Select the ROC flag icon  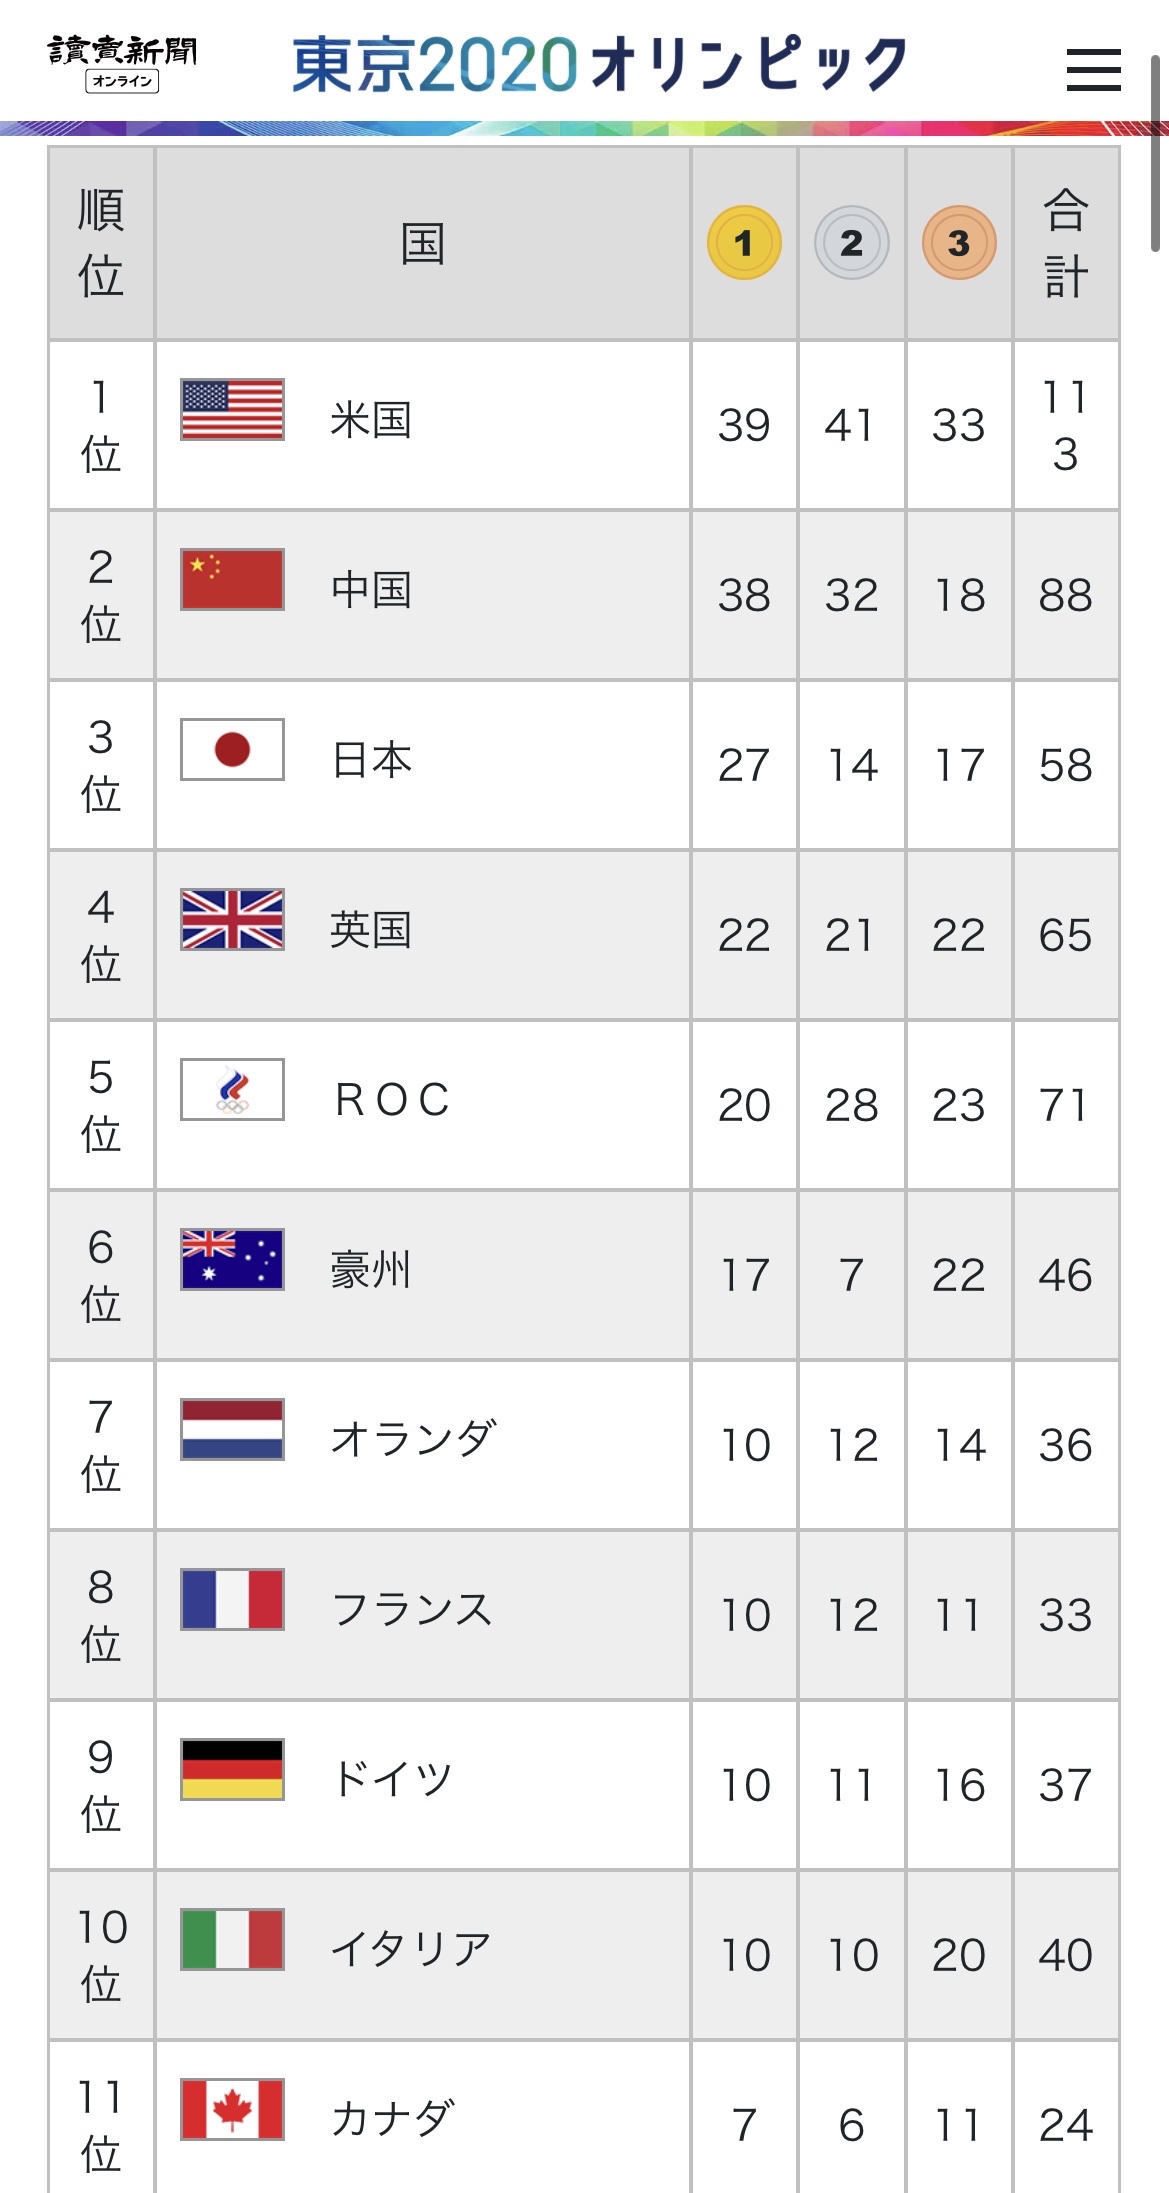pos(232,1089)
